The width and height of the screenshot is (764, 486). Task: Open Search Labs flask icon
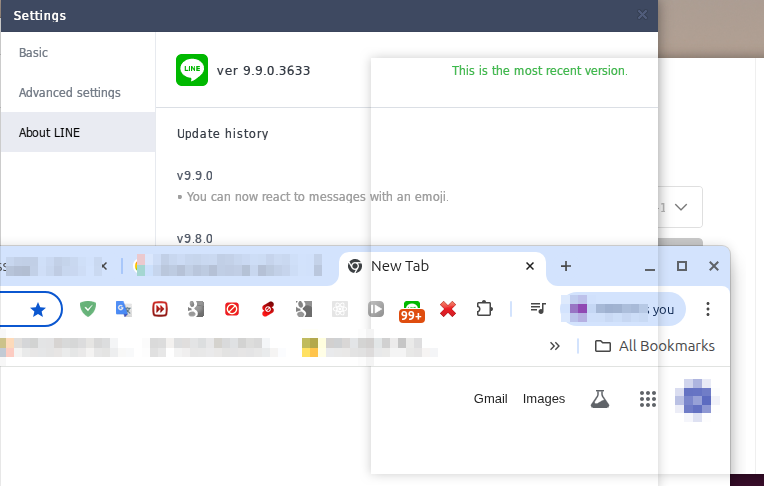(600, 399)
